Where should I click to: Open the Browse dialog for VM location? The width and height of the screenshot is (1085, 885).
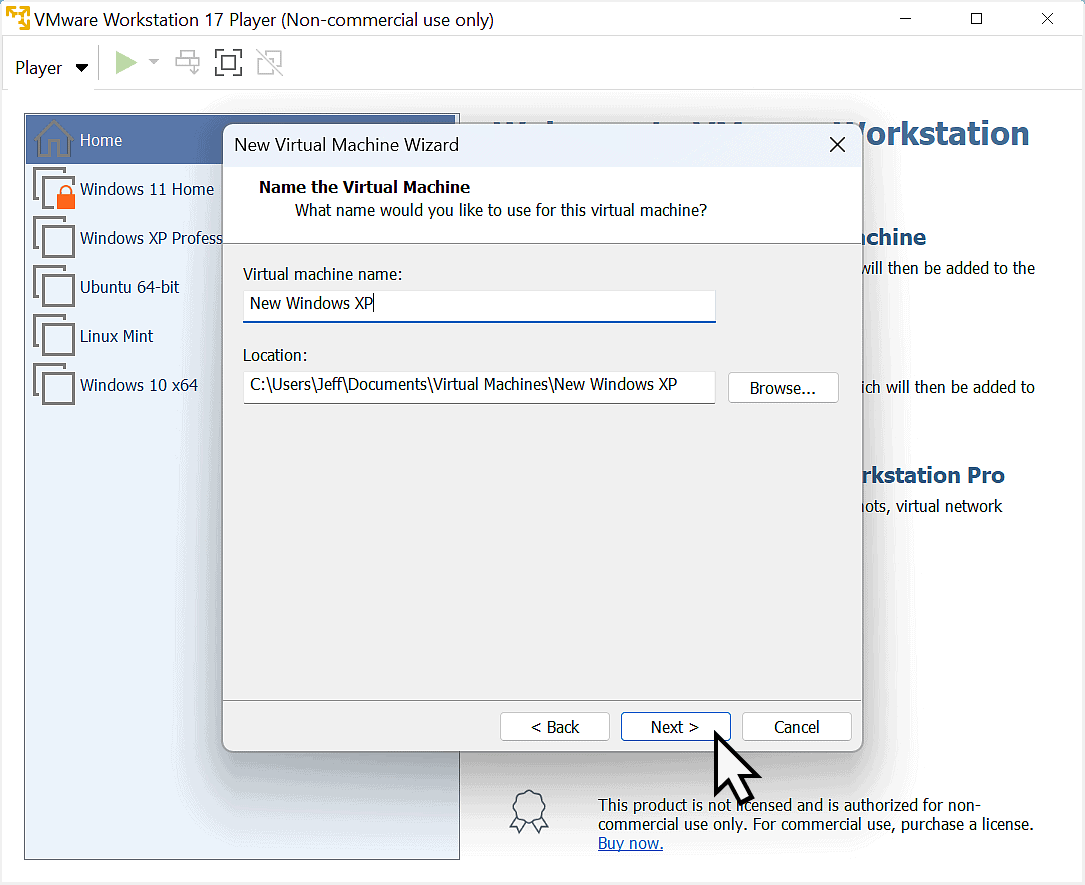783,387
